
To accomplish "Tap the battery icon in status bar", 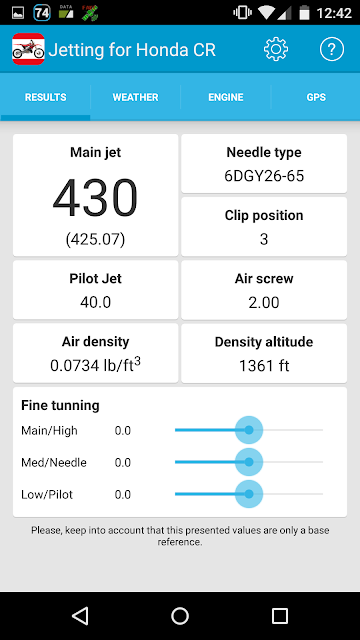I will (304, 13).
